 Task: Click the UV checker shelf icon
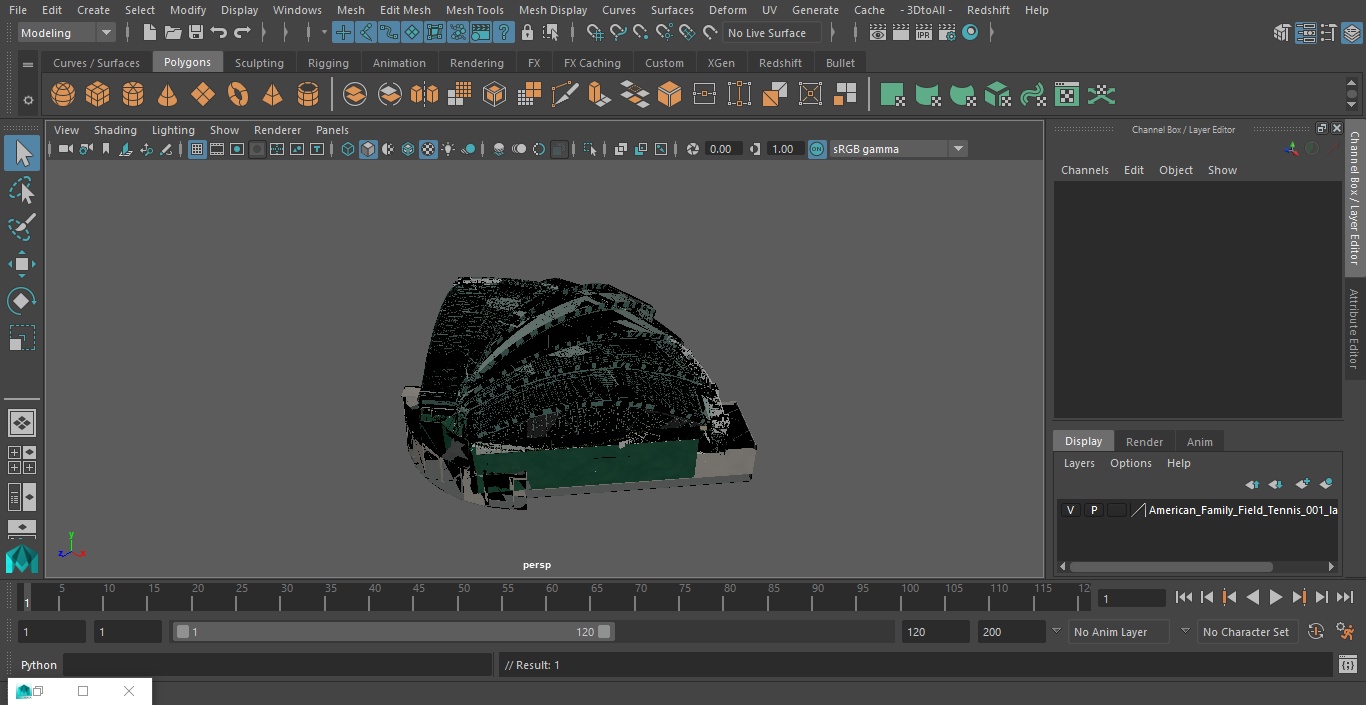click(1067, 95)
